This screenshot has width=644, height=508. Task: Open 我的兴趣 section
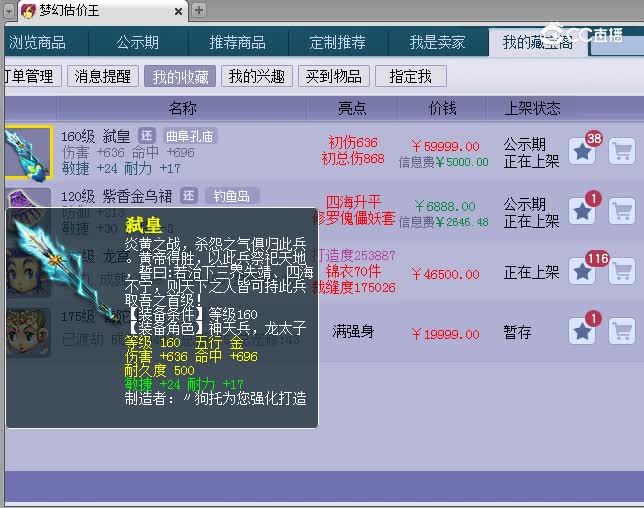point(257,76)
